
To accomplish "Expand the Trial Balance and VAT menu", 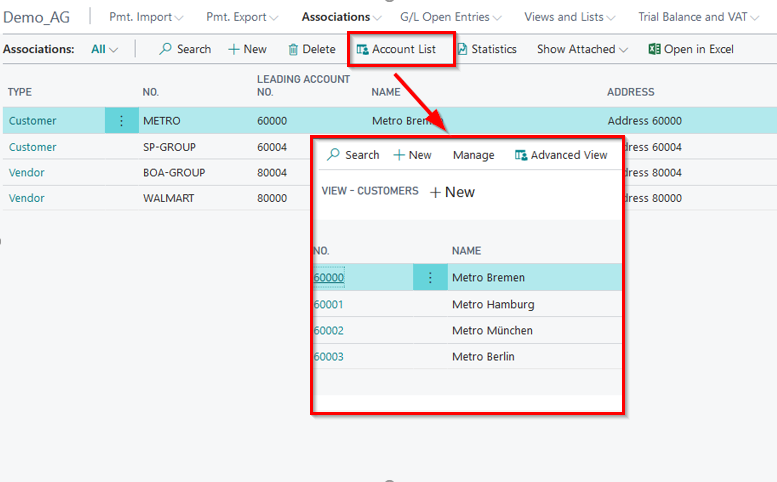I will coord(705,17).
